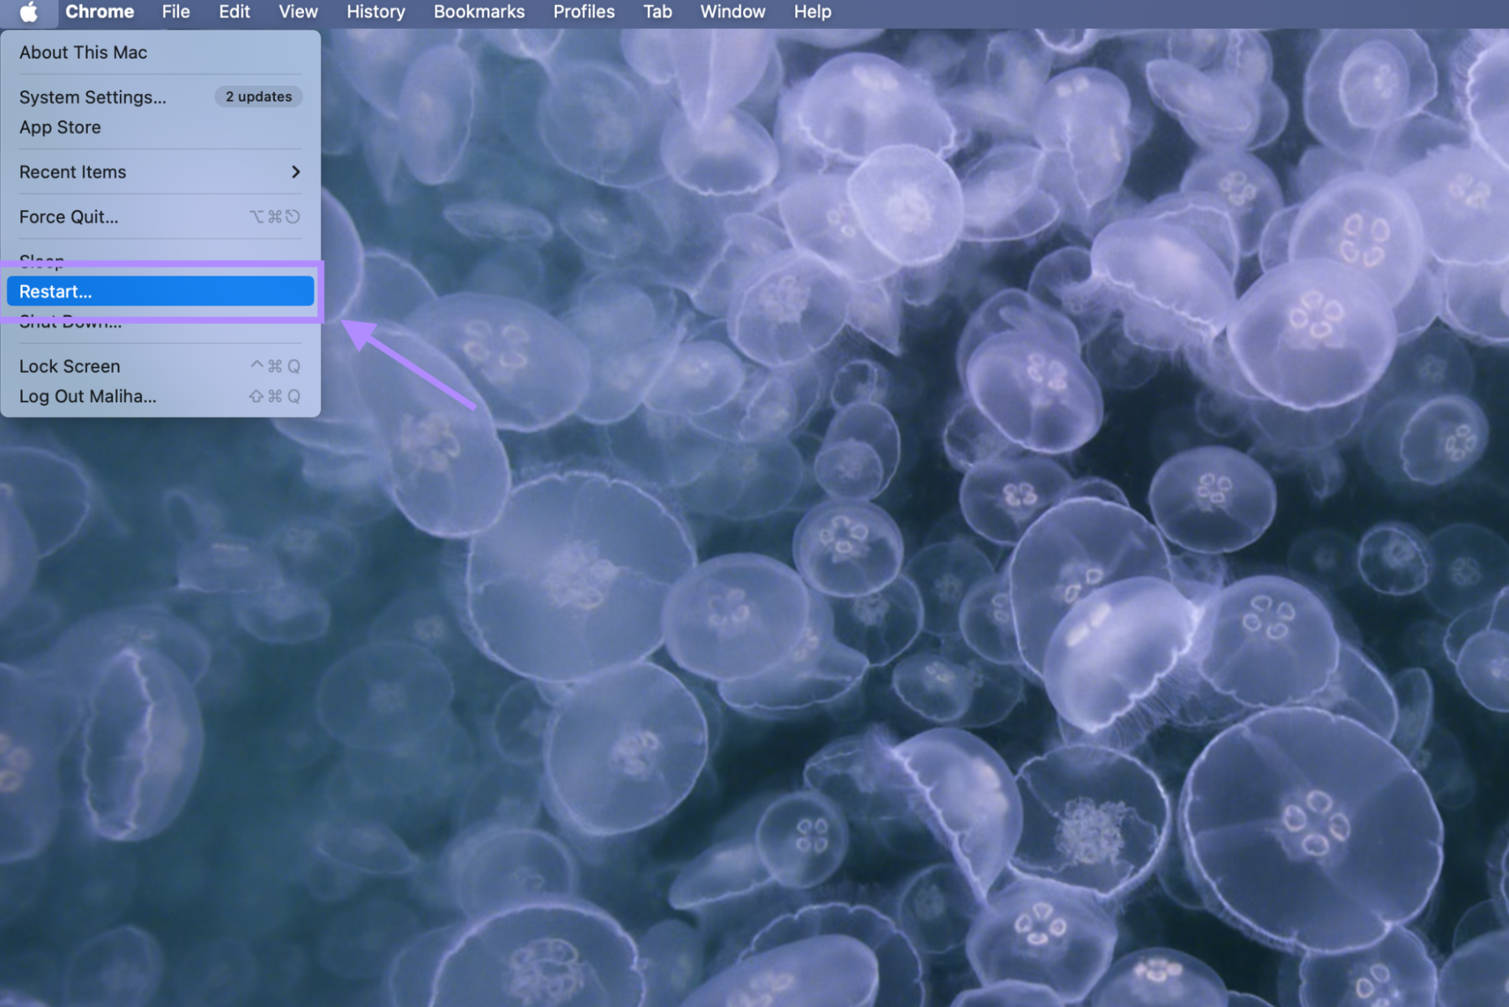Choose Lock Screen option
The width and height of the screenshot is (1509, 1007).
point(160,366)
